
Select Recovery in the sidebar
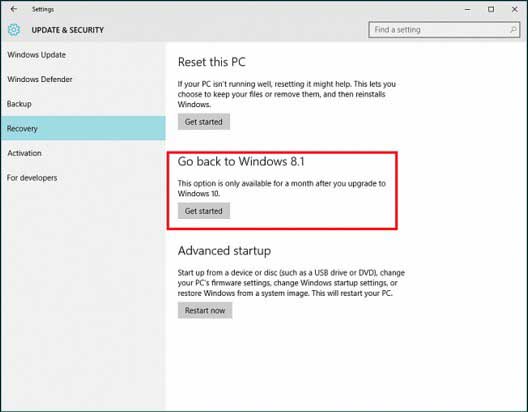(83, 128)
